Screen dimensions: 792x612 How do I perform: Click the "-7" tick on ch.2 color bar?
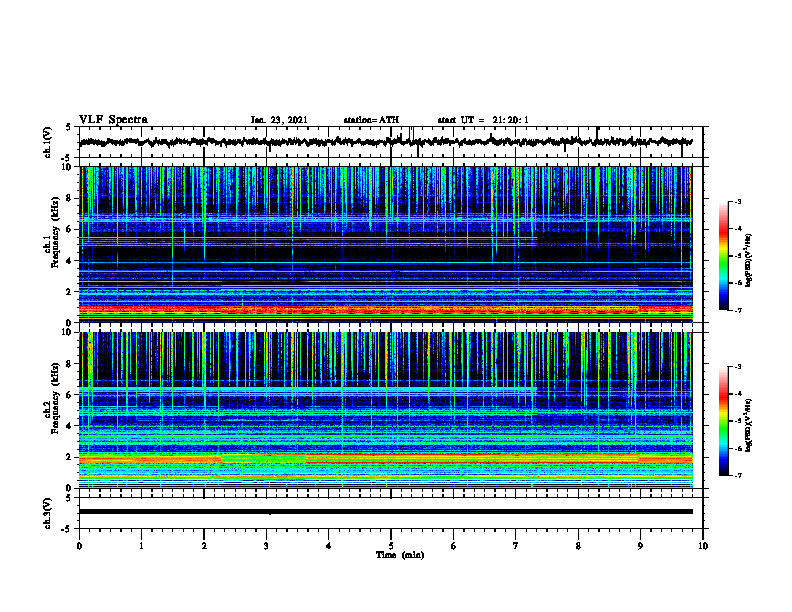[737, 476]
